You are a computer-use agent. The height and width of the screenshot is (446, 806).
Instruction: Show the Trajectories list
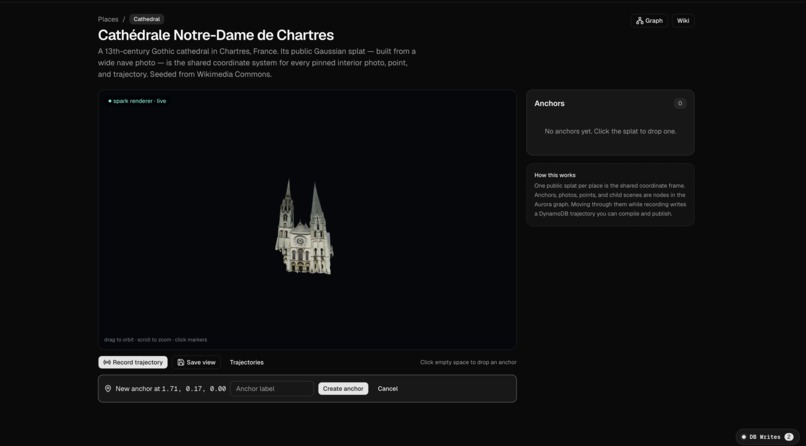(247, 362)
